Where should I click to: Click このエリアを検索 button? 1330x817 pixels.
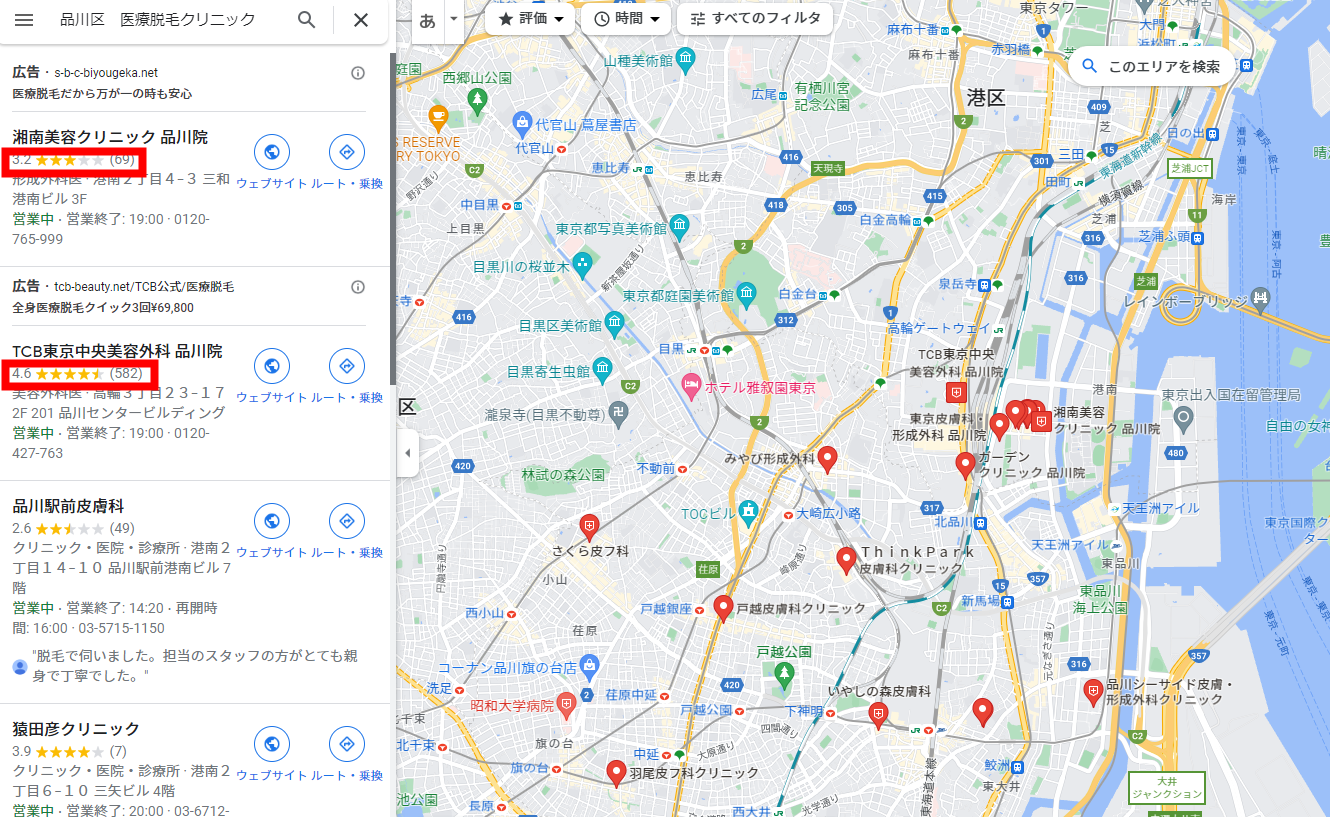click(x=1153, y=67)
